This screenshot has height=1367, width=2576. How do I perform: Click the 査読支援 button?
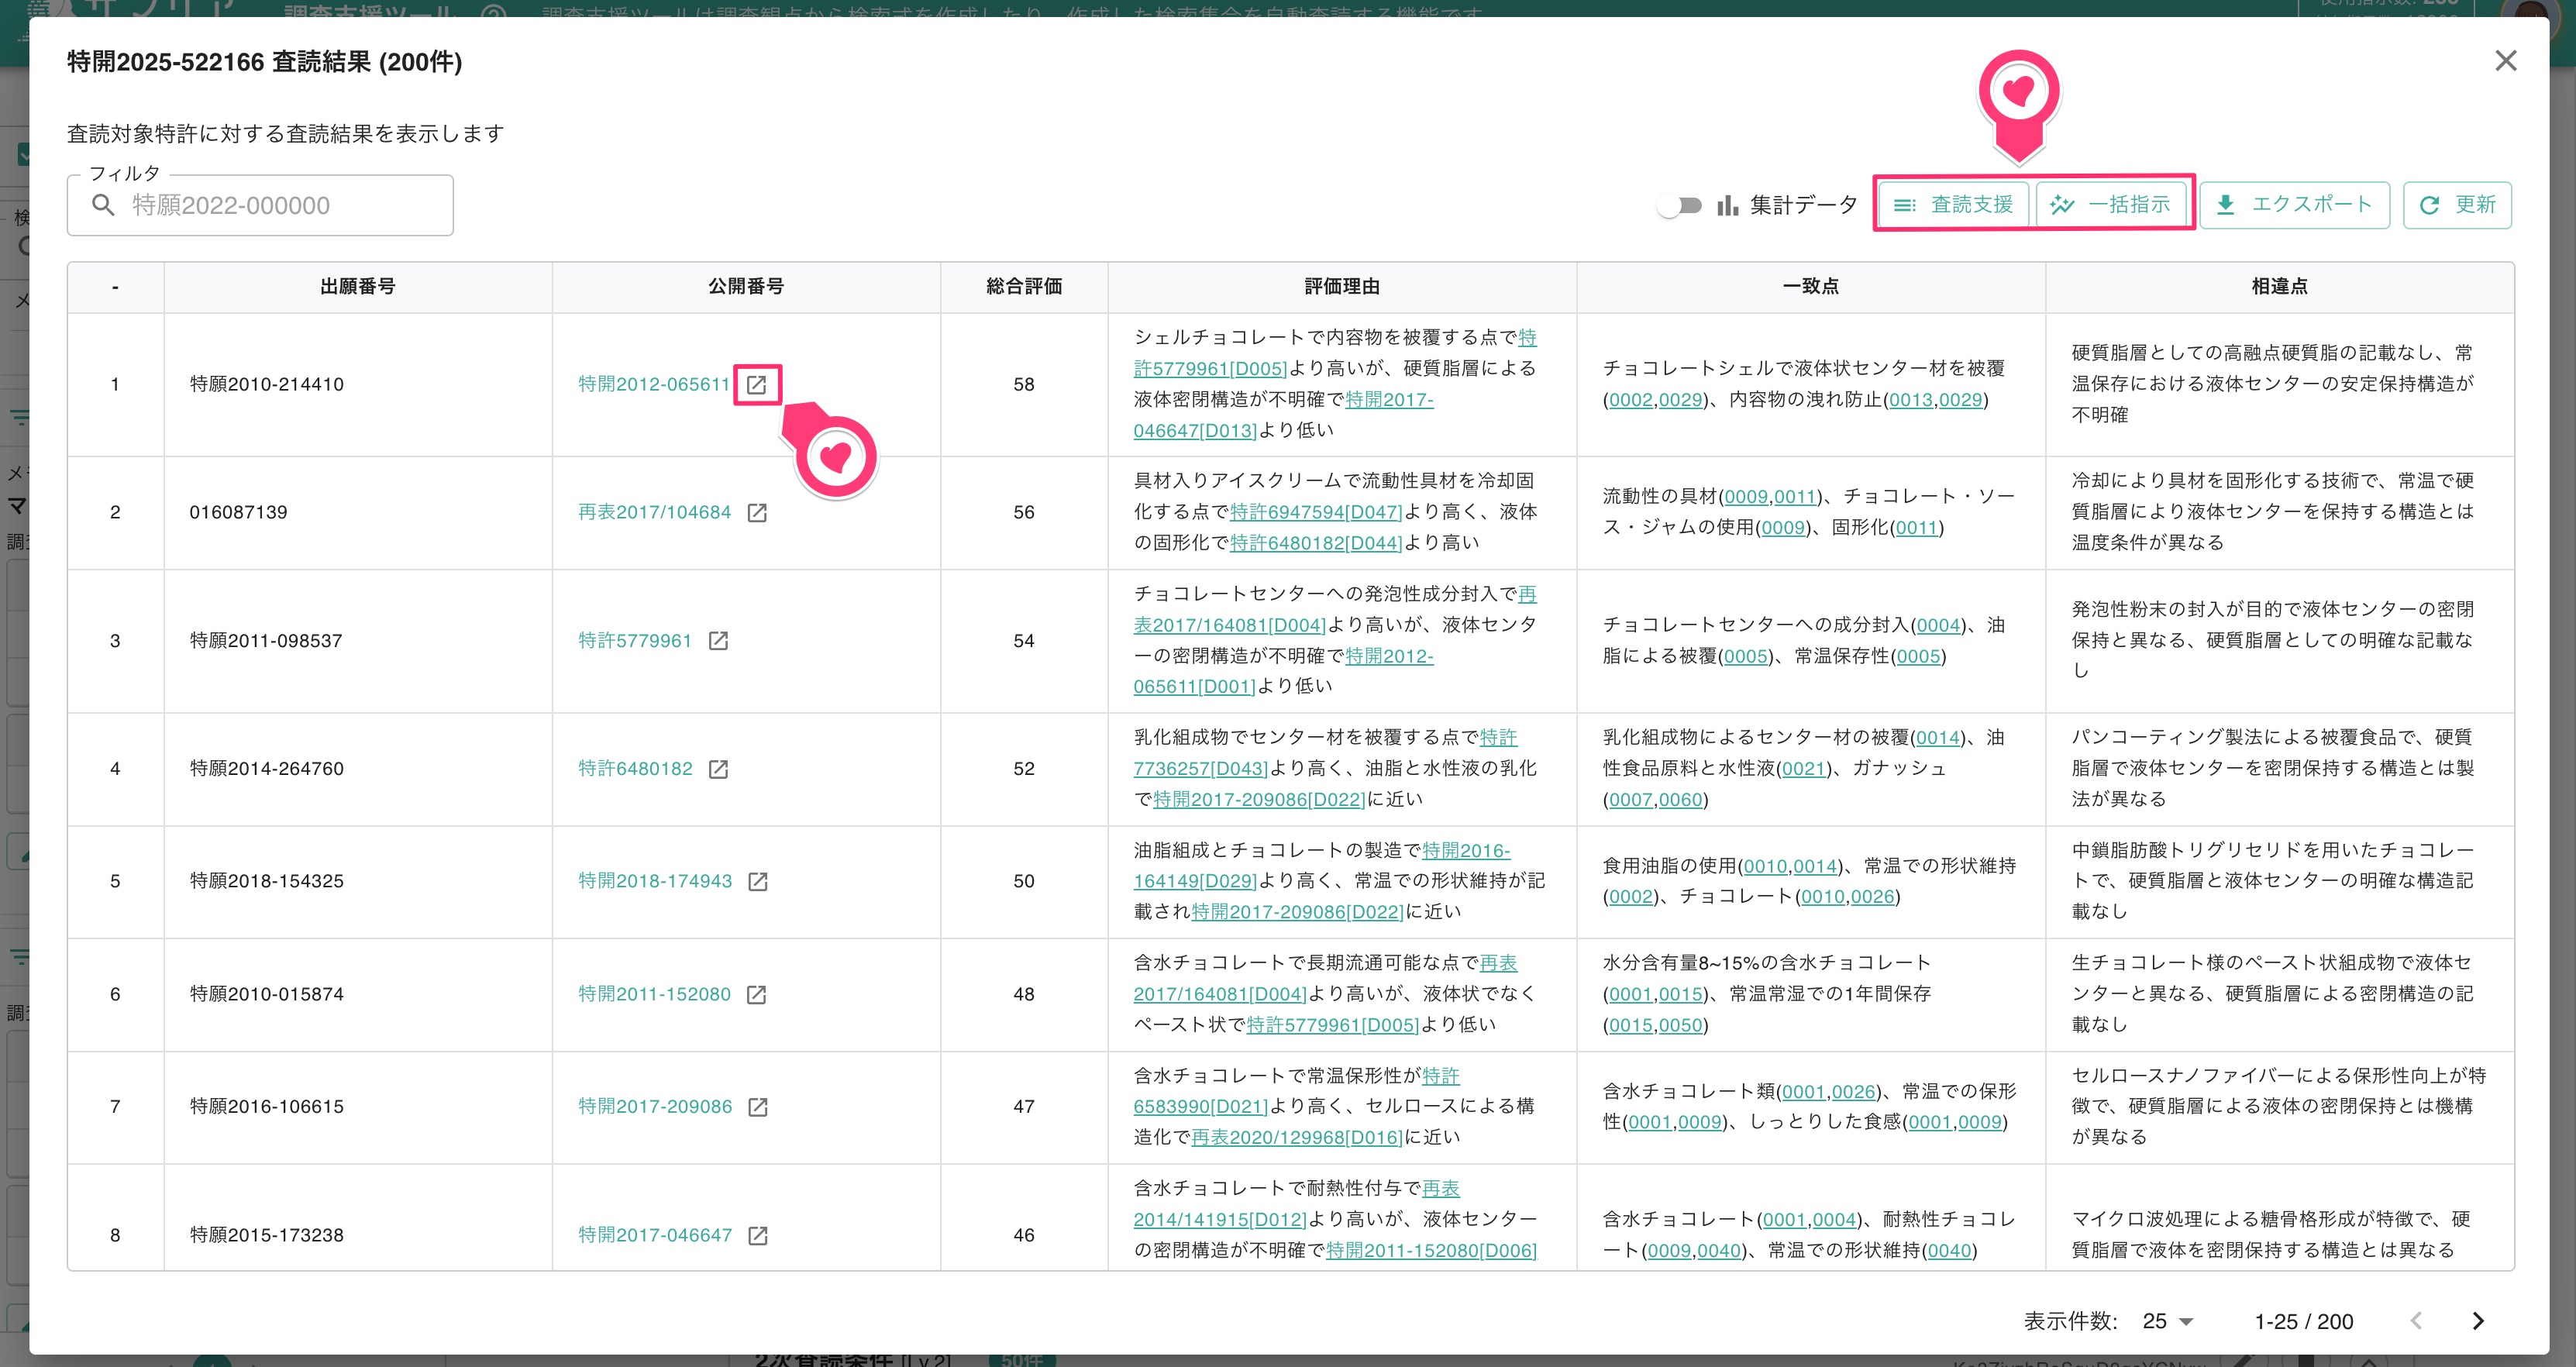click(1954, 204)
